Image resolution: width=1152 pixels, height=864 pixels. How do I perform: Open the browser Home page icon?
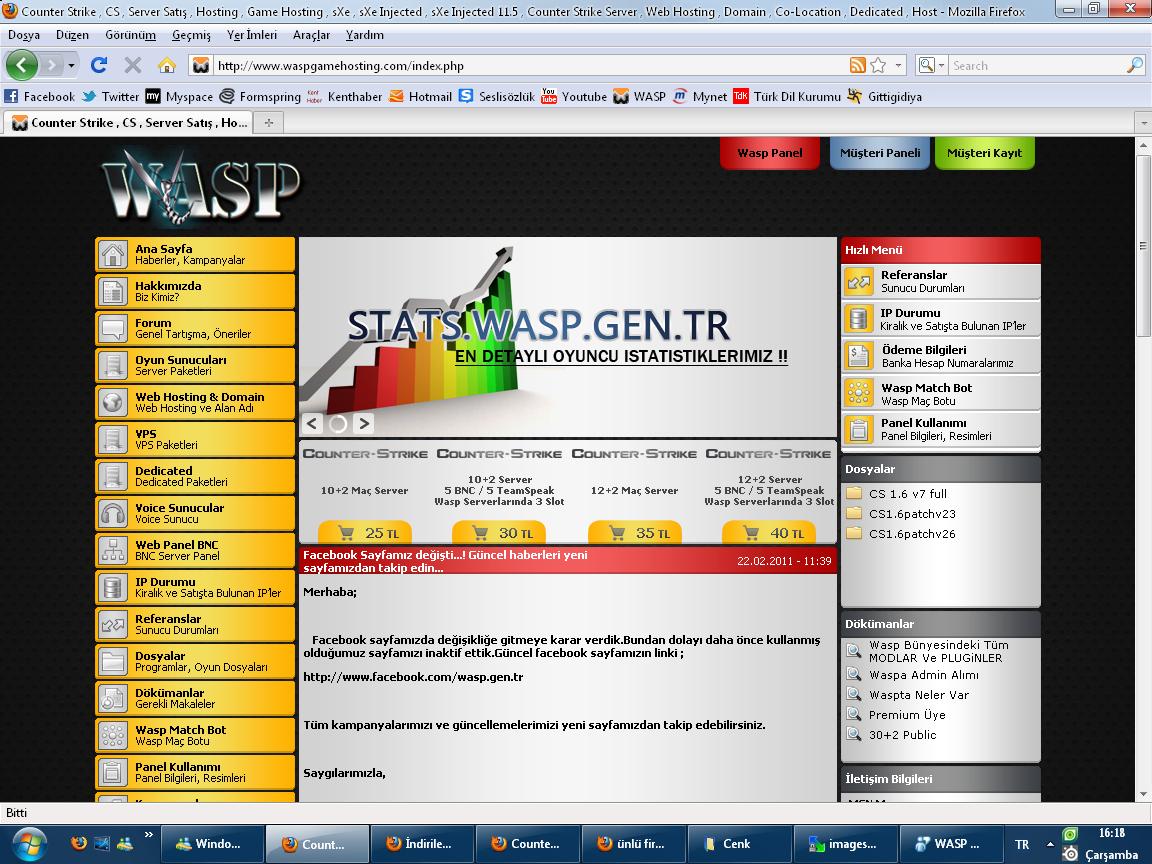[167, 65]
